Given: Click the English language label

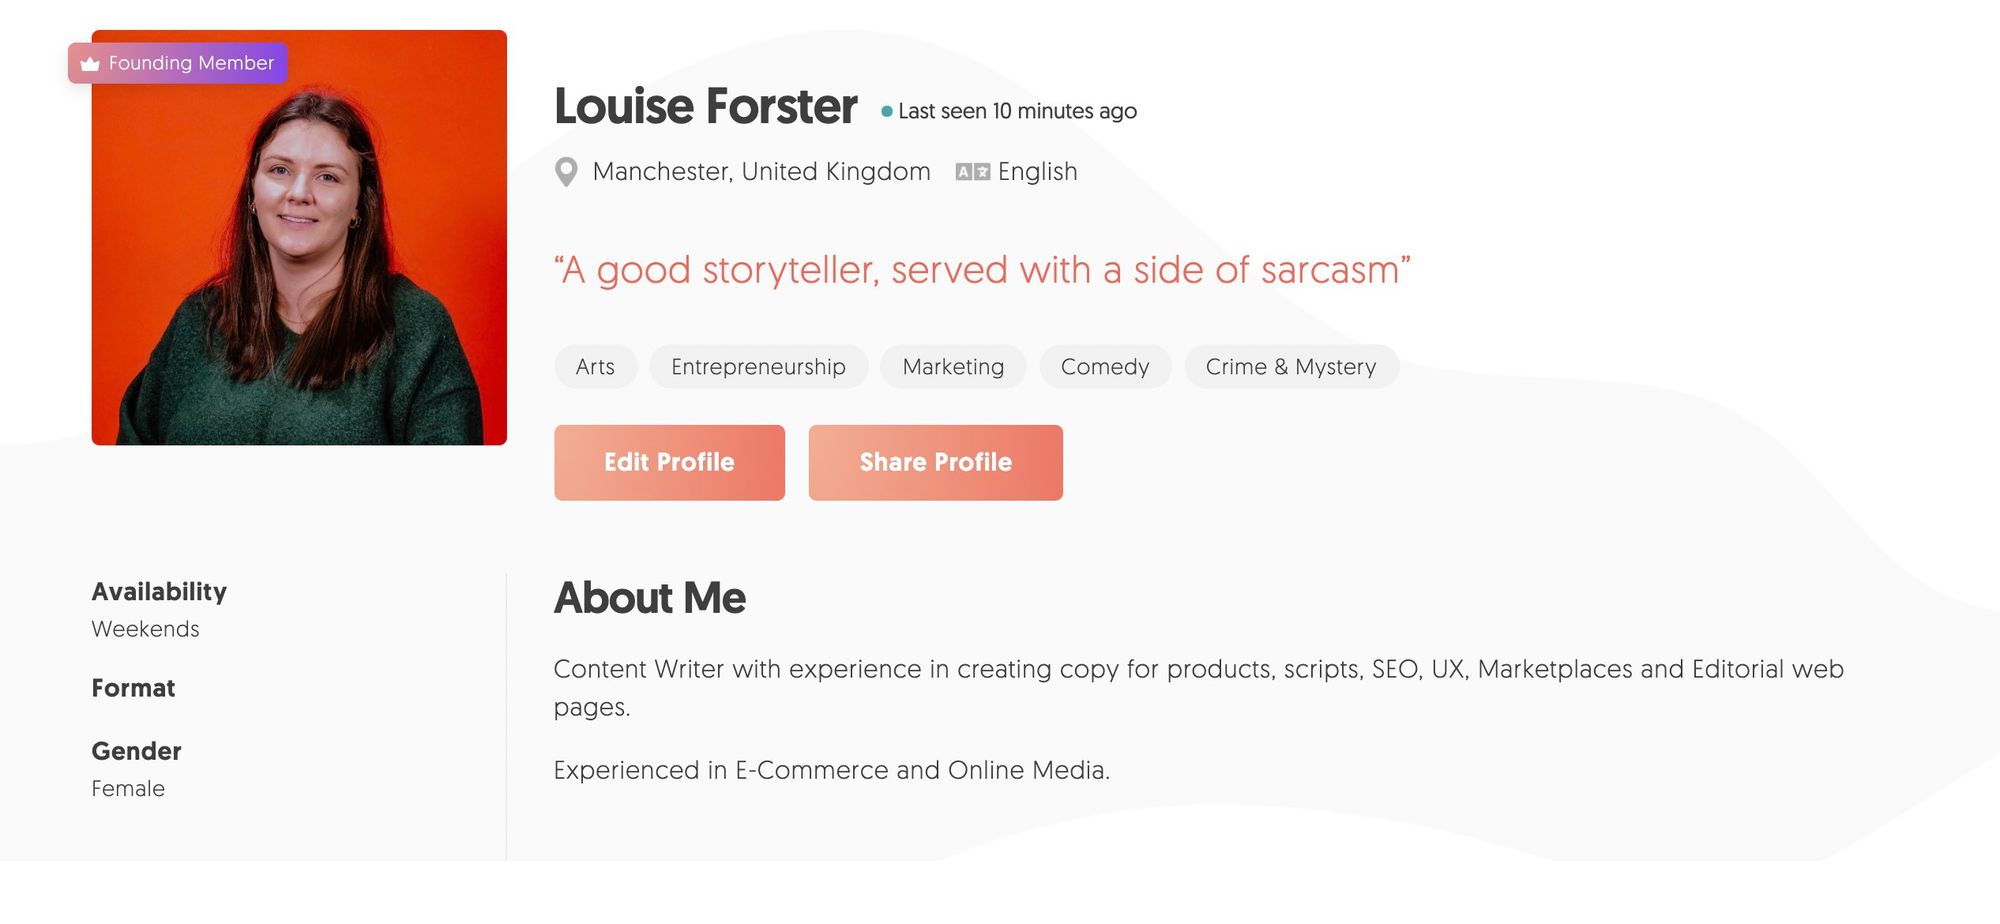Looking at the screenshot, I should (x=1038, y=171).
